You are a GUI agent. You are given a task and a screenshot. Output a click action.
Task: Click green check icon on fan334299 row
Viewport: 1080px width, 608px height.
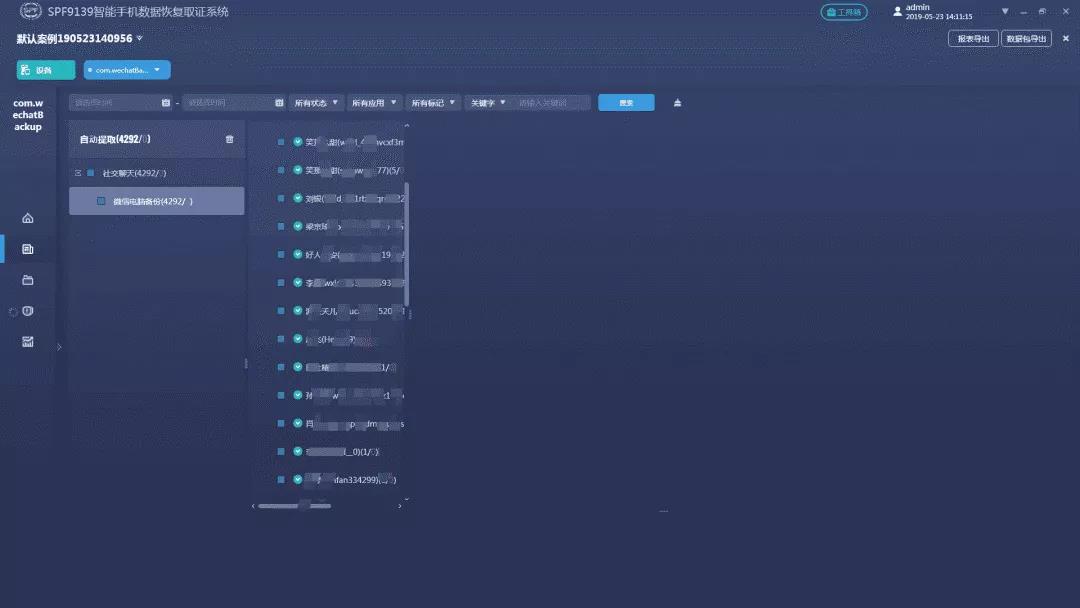(x=298, y=479)
